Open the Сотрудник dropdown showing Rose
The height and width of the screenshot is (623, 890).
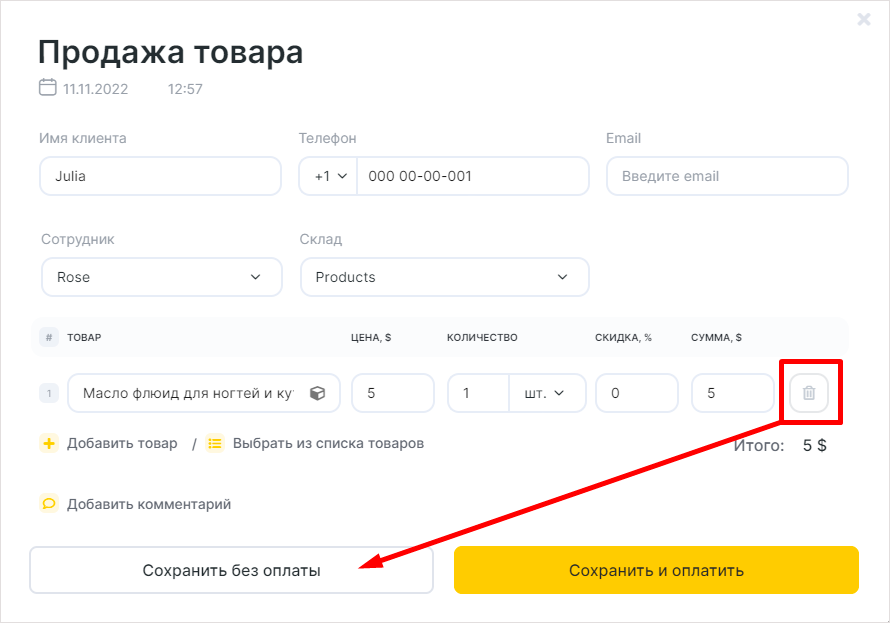pyautogui.click(x=162, y=277)
